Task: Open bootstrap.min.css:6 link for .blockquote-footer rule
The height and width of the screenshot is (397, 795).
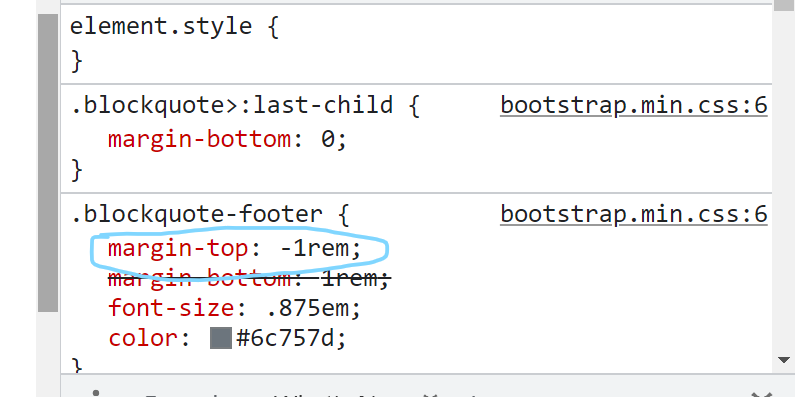Action: pos(634,214)
